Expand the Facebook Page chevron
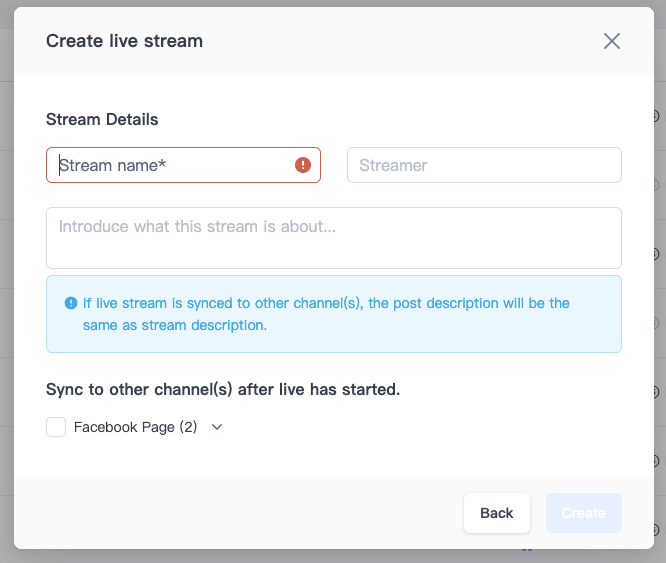Viewport: 666px width, 563px height. click(x=217, y=427)
